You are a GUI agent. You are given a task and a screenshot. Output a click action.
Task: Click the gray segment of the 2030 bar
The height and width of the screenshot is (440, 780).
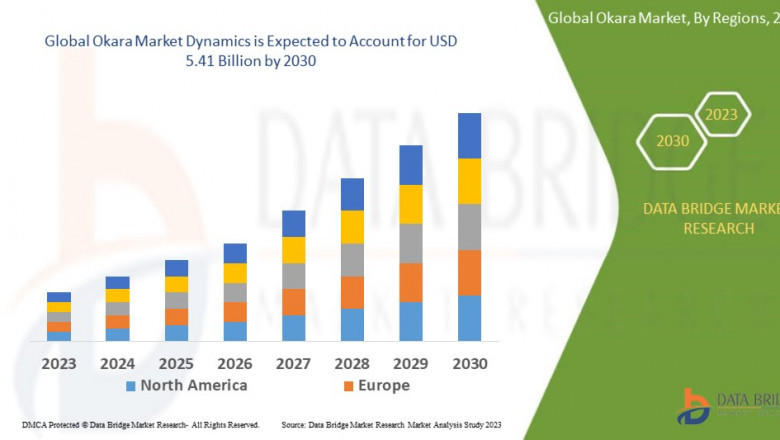tap(470, 227)
